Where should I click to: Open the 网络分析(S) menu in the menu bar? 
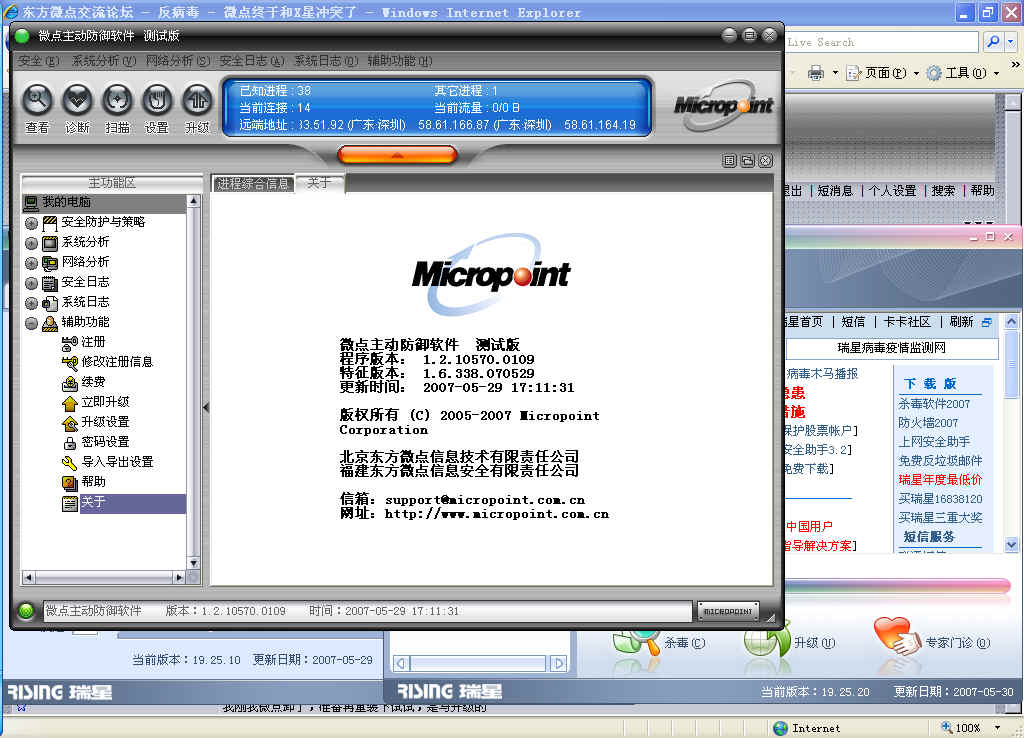pyautogui.click(x=178, y=61)
